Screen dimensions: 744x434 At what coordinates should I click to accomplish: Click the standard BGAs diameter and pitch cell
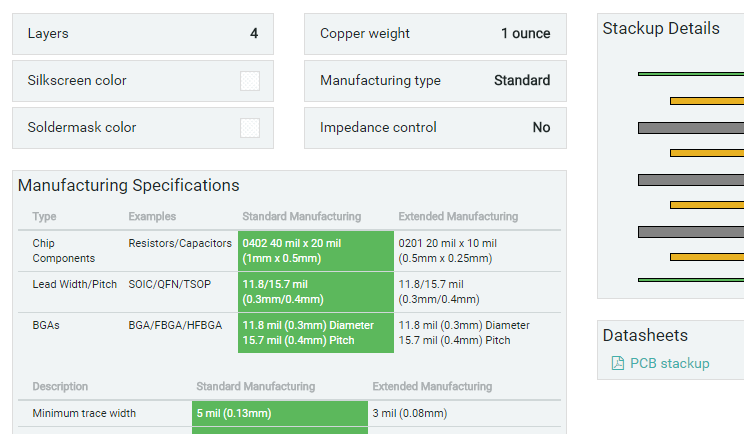(x=315, y=332)
